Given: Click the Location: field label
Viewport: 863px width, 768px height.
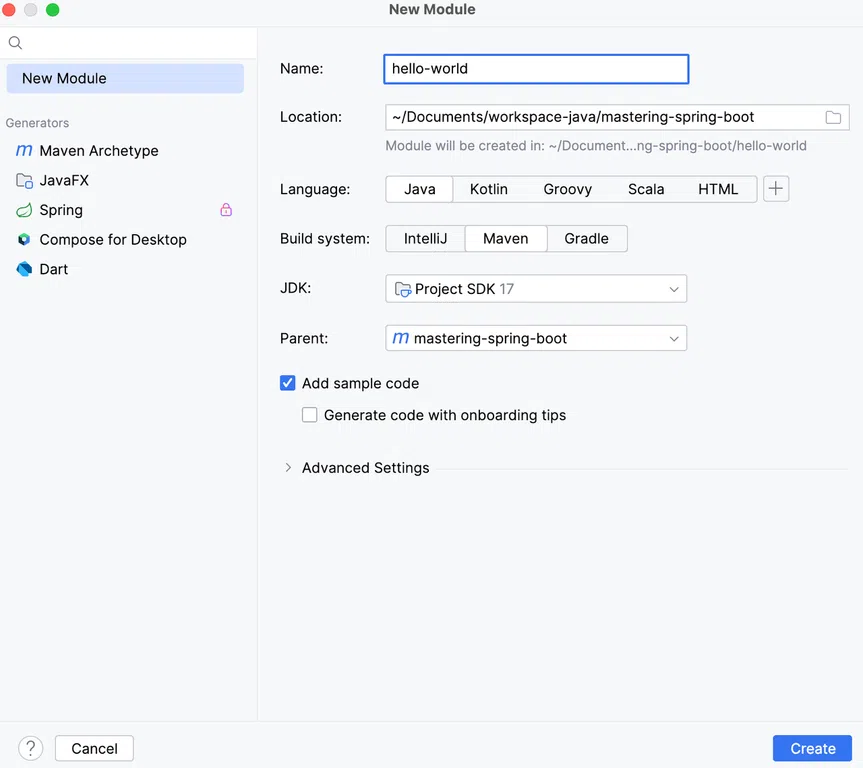Looking at the screenshot, I should click(311, 117).
